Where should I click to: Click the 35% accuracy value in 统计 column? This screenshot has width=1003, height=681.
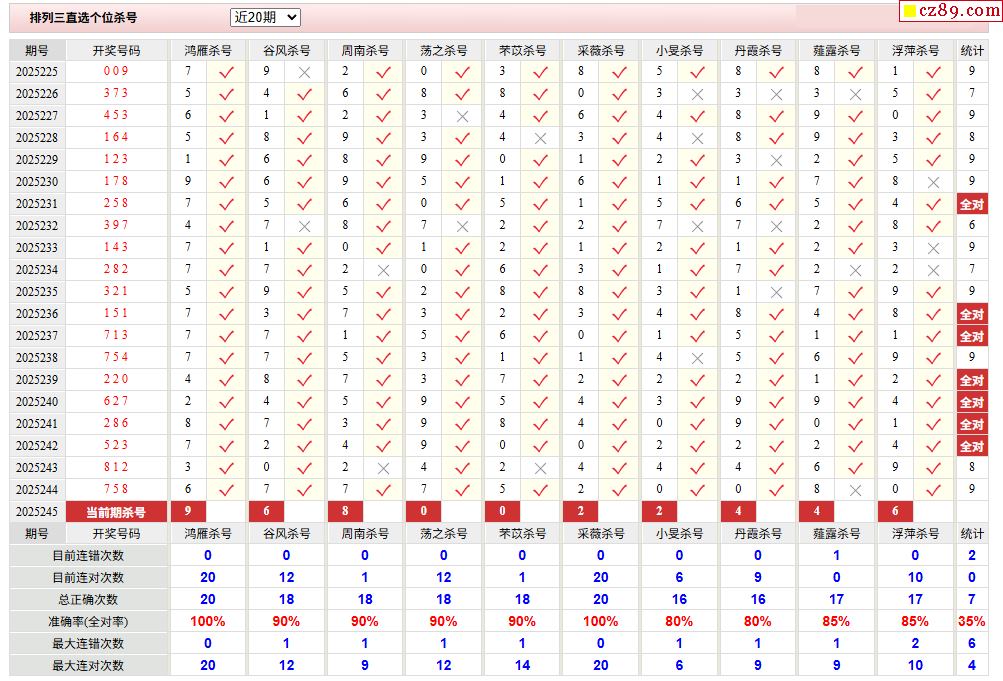pos(972,621)
